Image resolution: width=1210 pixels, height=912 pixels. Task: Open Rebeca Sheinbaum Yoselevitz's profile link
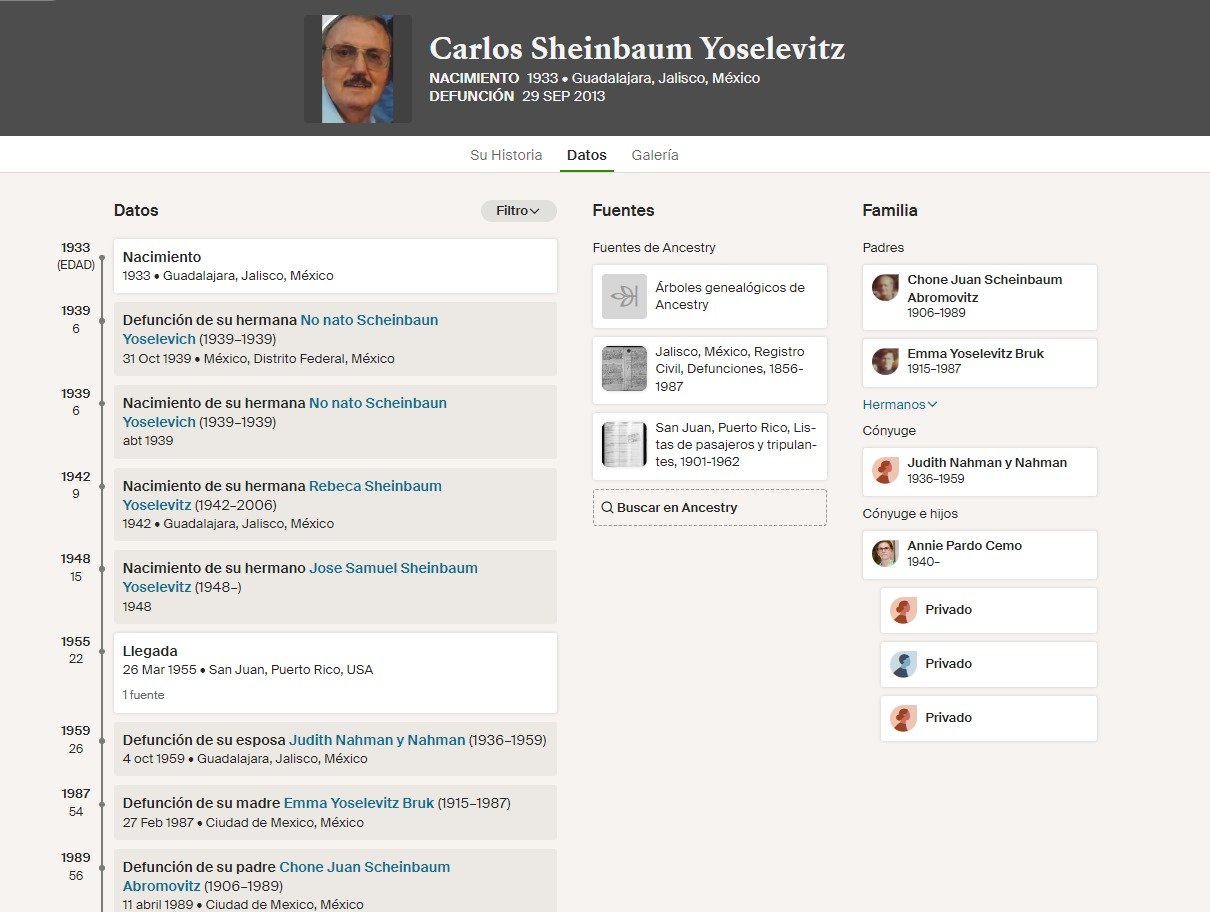374,485
